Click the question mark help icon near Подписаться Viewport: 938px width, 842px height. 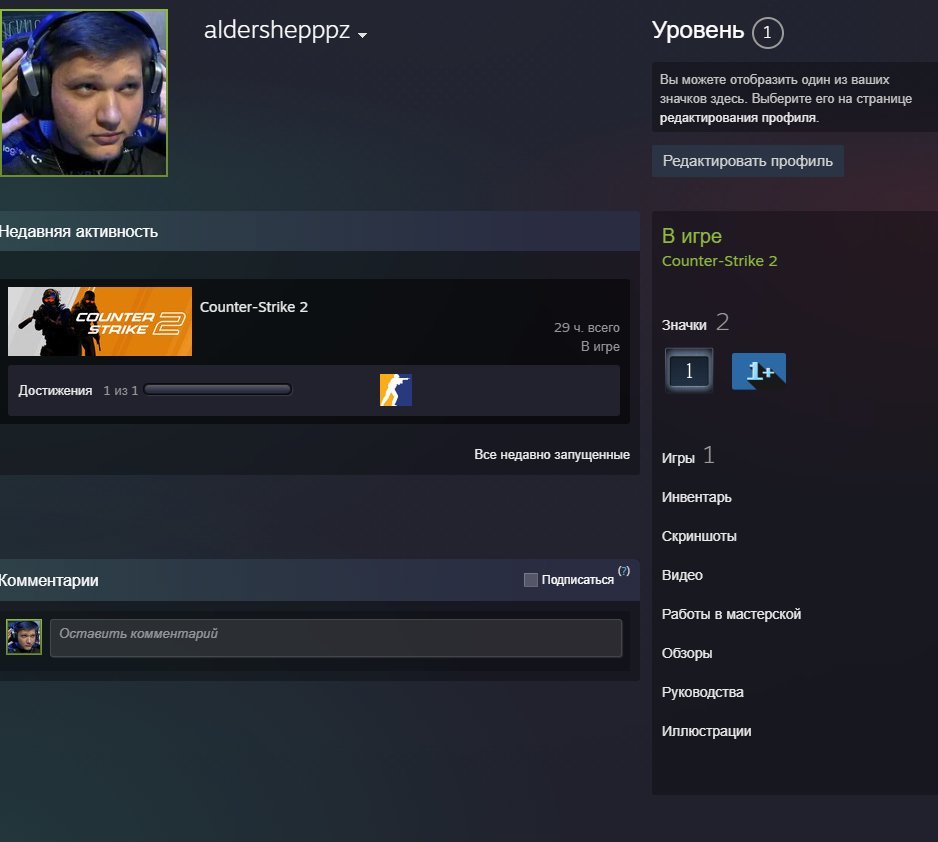click(x=624, y=571)
